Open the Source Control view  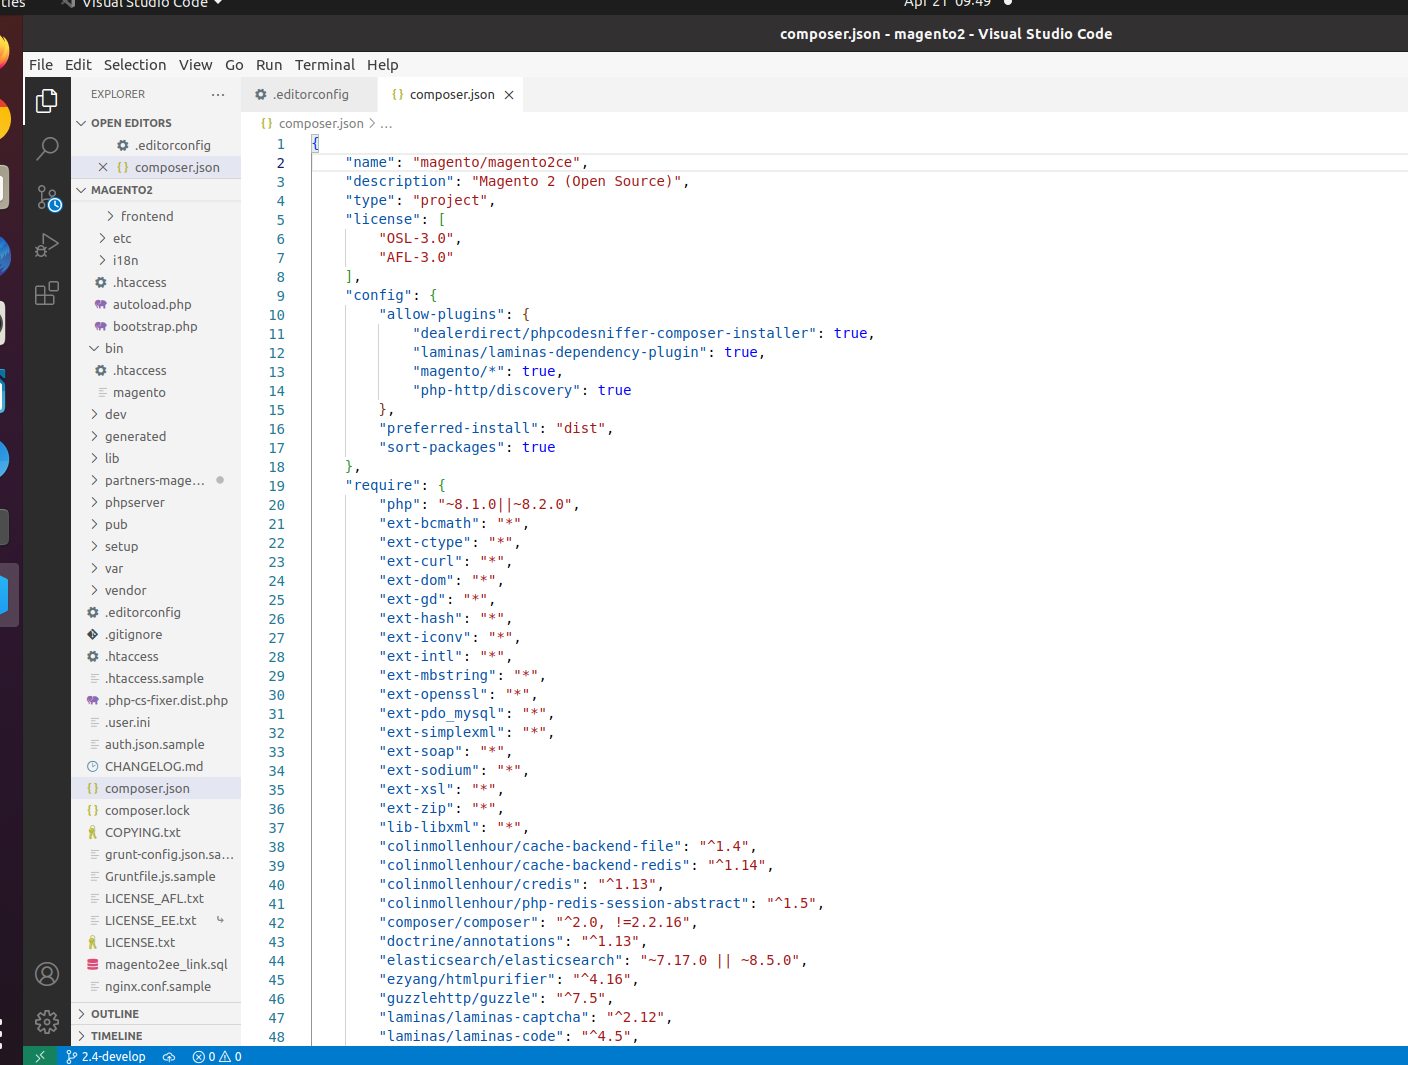47,198
